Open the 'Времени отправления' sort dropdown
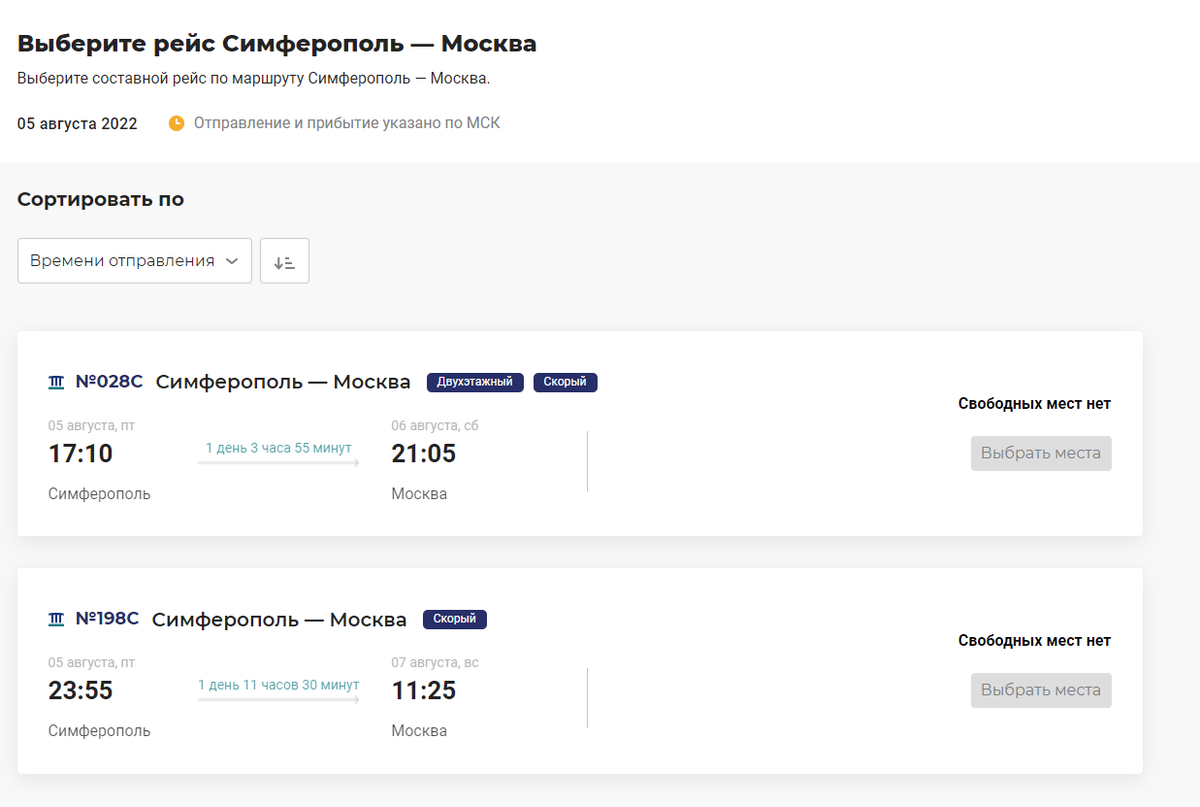This screenshot has height=807, width=1200. [x=134, y=261]
